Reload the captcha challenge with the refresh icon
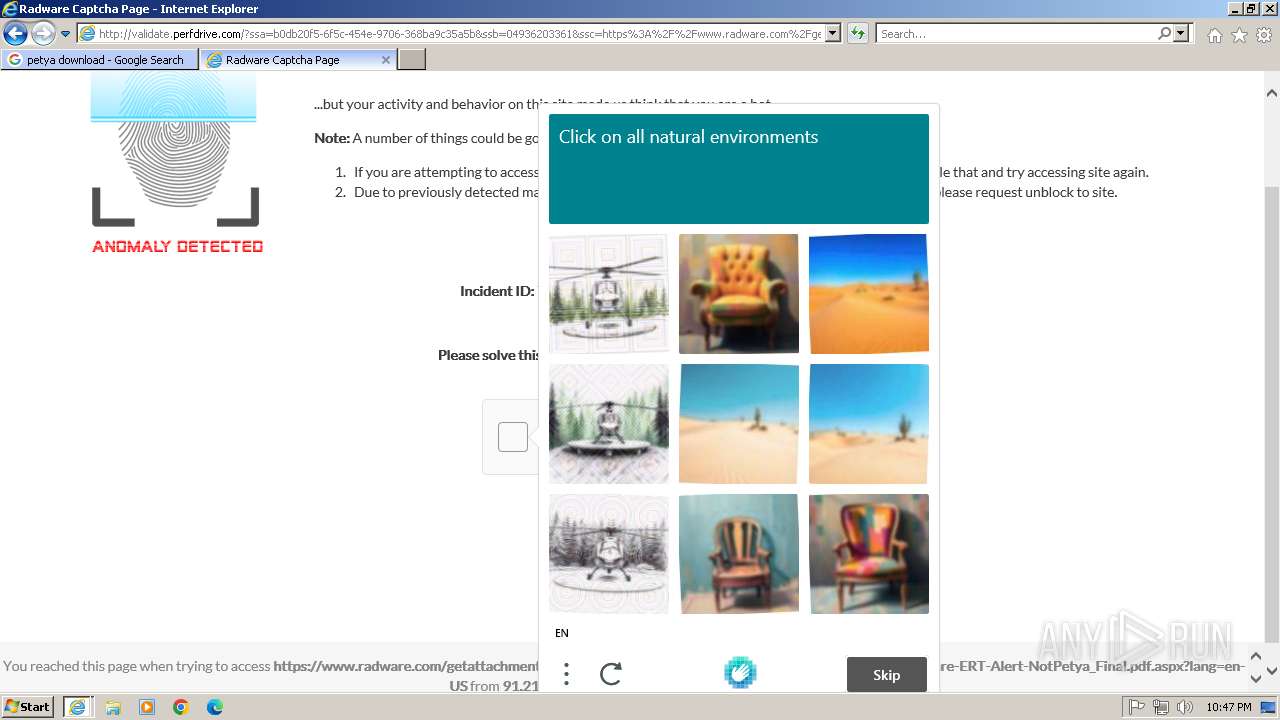This screenshot has width=1280, height=720. tap(611, 674)
